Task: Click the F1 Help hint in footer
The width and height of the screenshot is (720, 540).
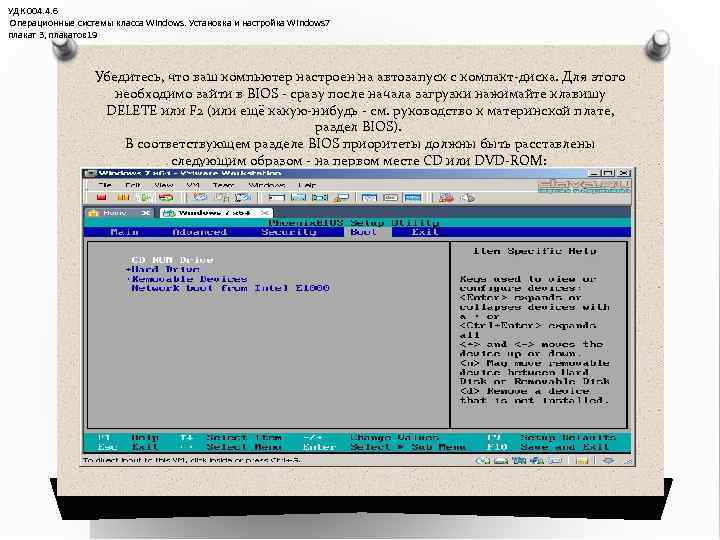Action: point(128,438)
